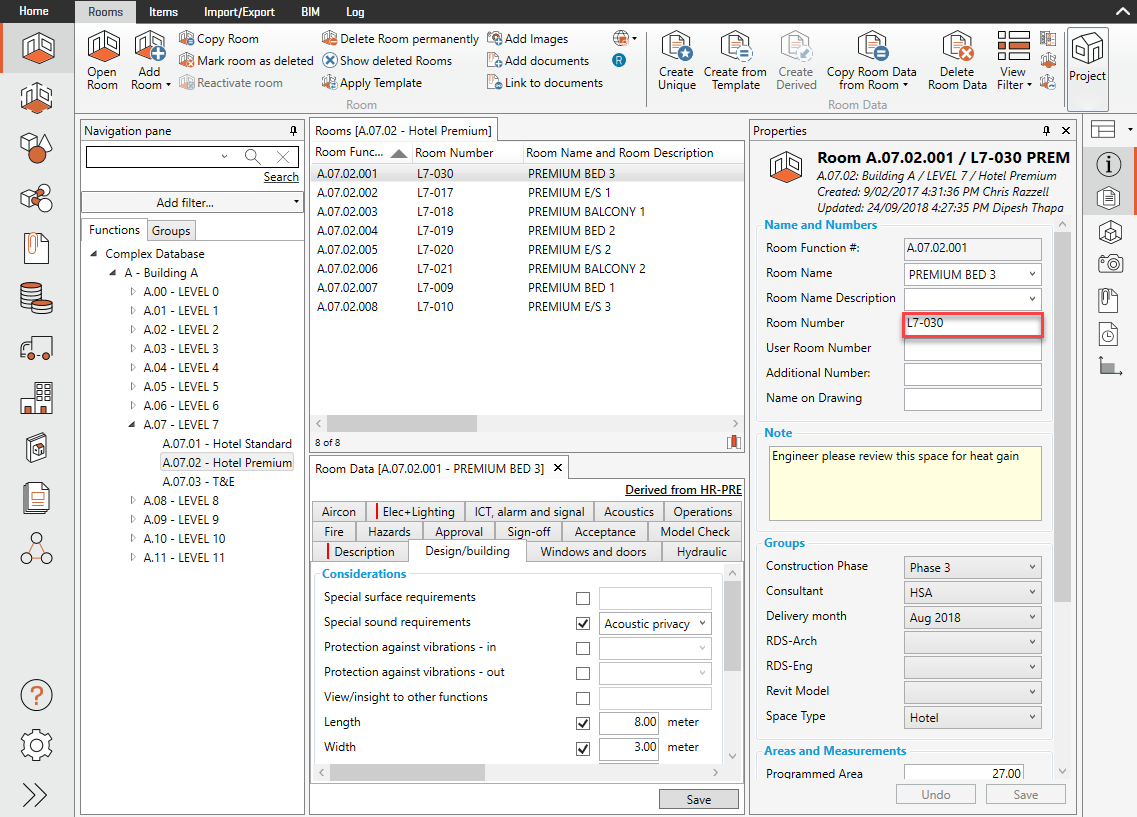Uncheck Special sound requirements
Image resolution: width=1137 pixels, height=817 pixels.
point(583,623)
